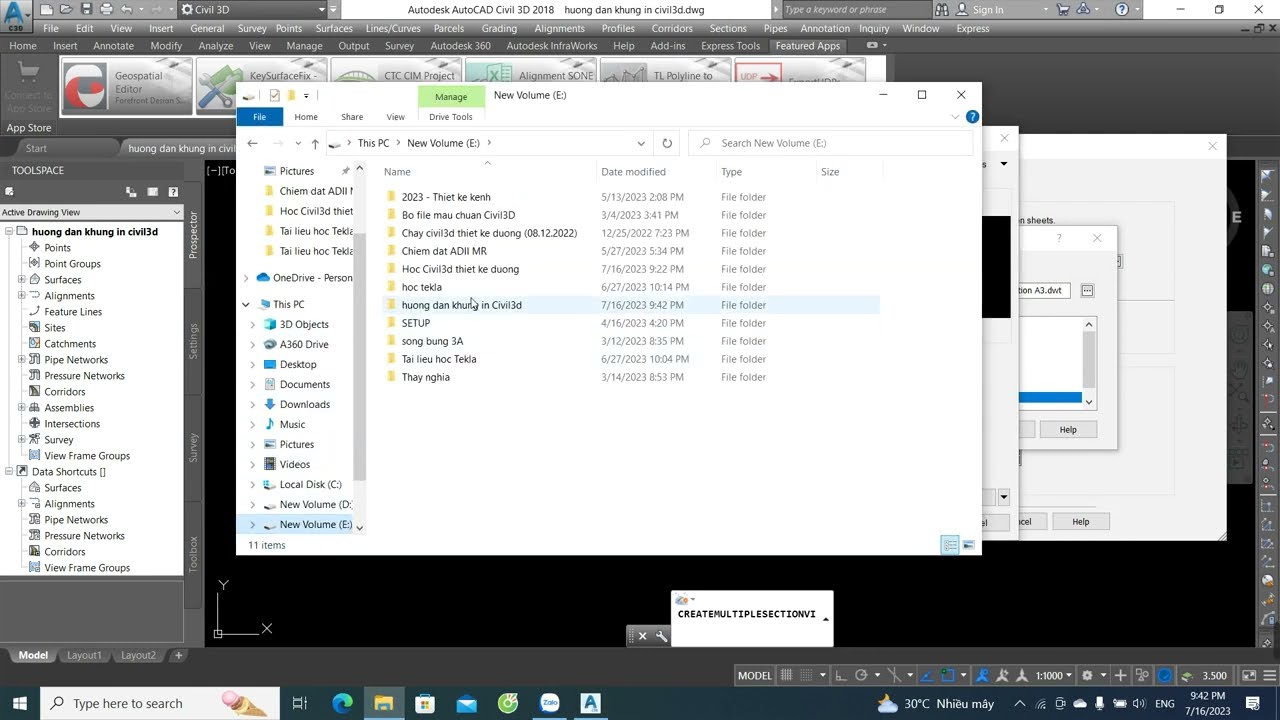This screenshot has height=720, width=1280.
Task: Click the Toolspace help question icon
Action: pos(173,192)
